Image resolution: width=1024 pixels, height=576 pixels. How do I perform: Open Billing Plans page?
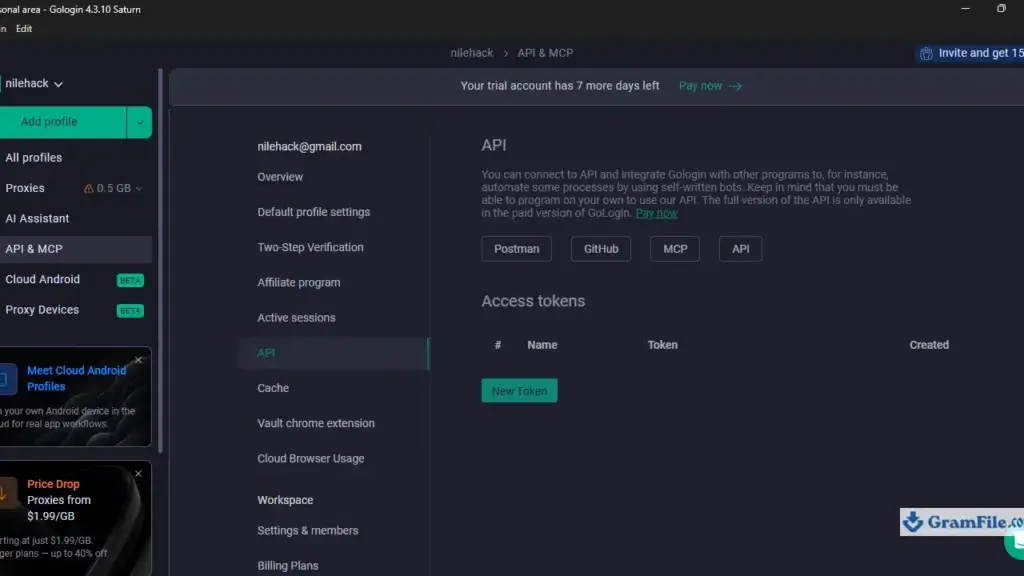coord(288,566)
